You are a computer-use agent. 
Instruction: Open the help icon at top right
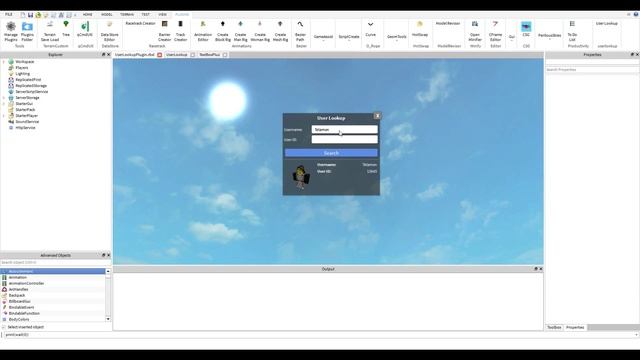(x=636, y=15)
